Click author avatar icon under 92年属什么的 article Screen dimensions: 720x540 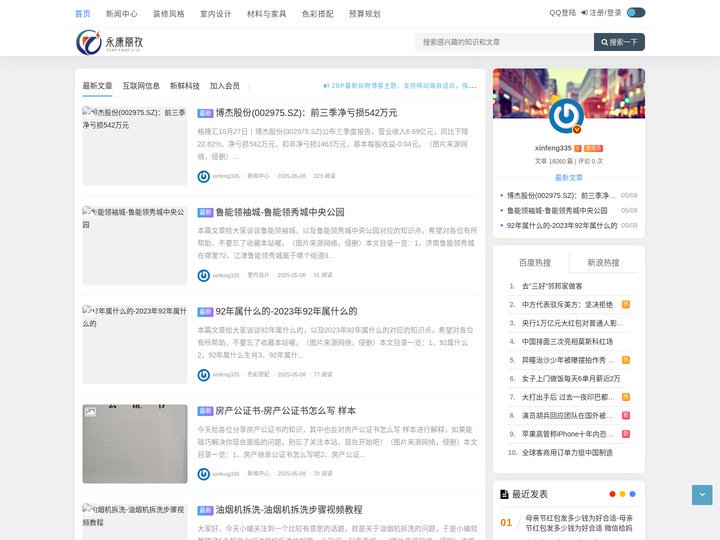tap(203, 375)
